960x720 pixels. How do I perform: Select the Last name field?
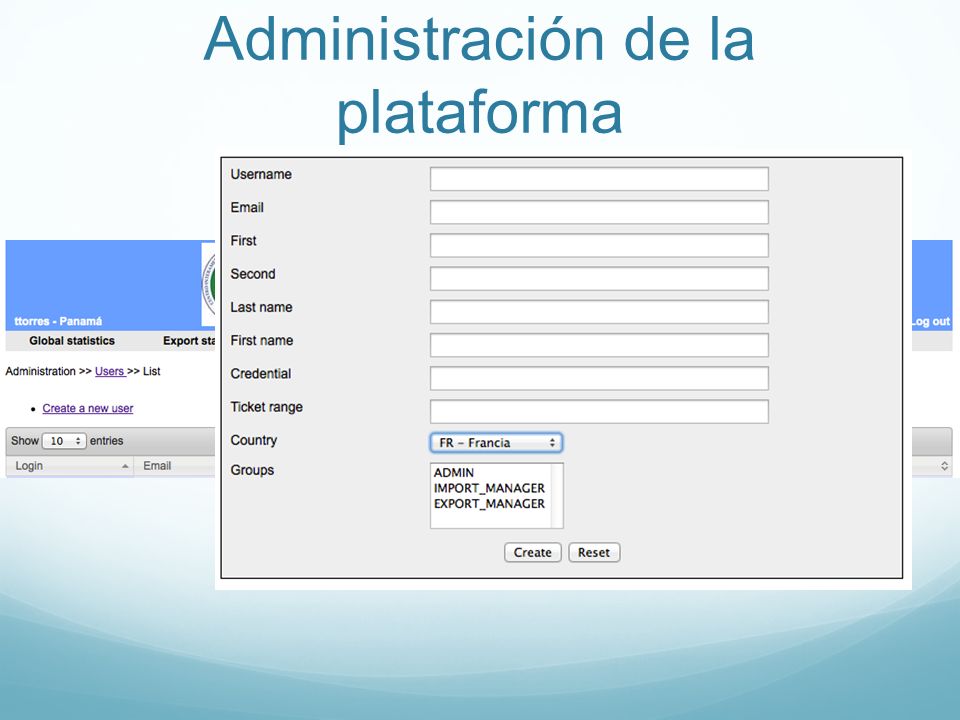(599, 312)
